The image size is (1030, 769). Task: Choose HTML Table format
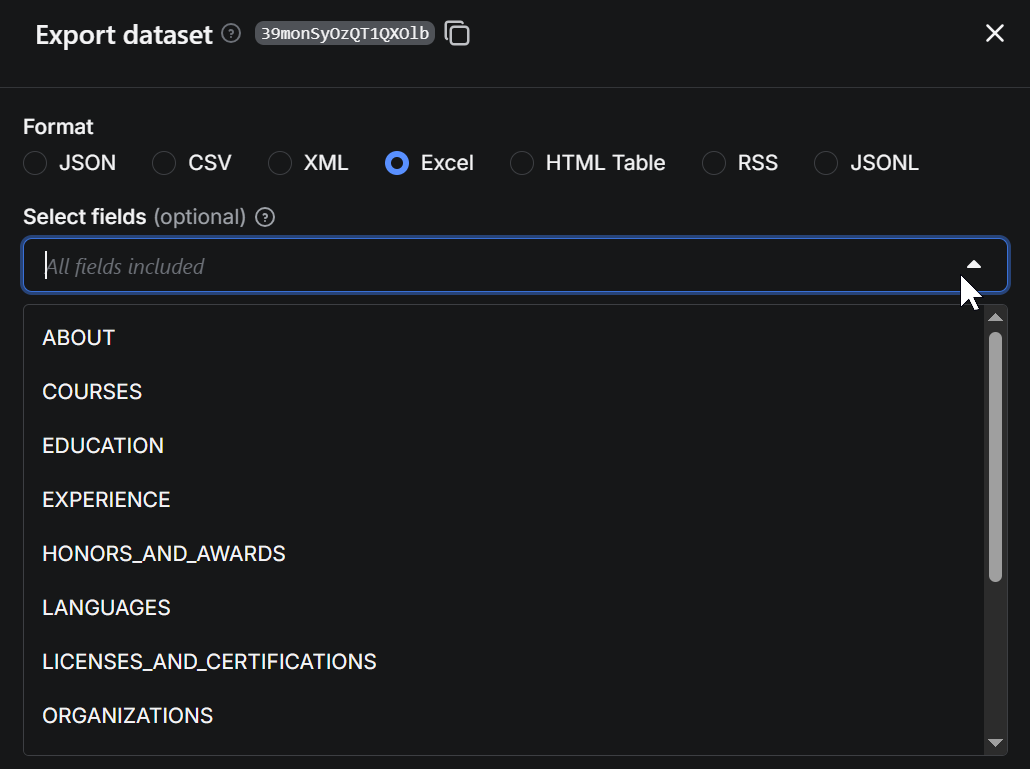point(522,163)
